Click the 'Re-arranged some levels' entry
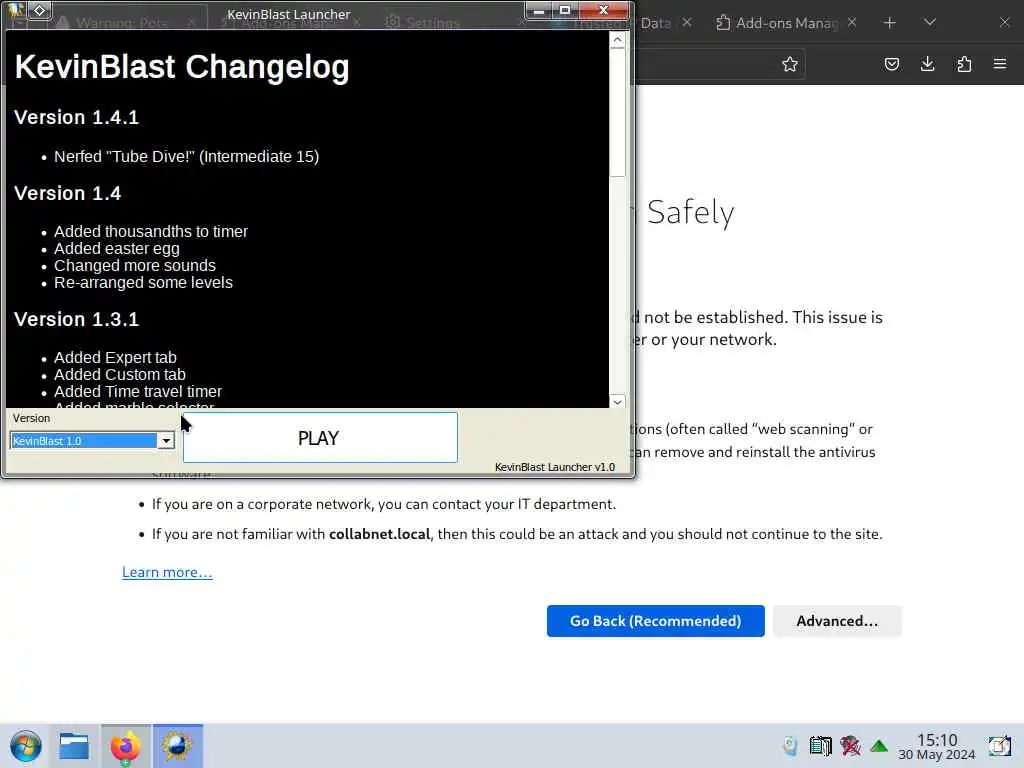The image size is (1024, 768). [143, 283]
